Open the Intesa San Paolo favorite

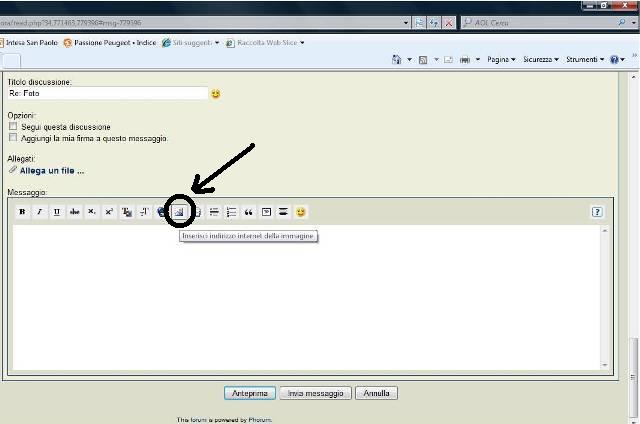29,42
